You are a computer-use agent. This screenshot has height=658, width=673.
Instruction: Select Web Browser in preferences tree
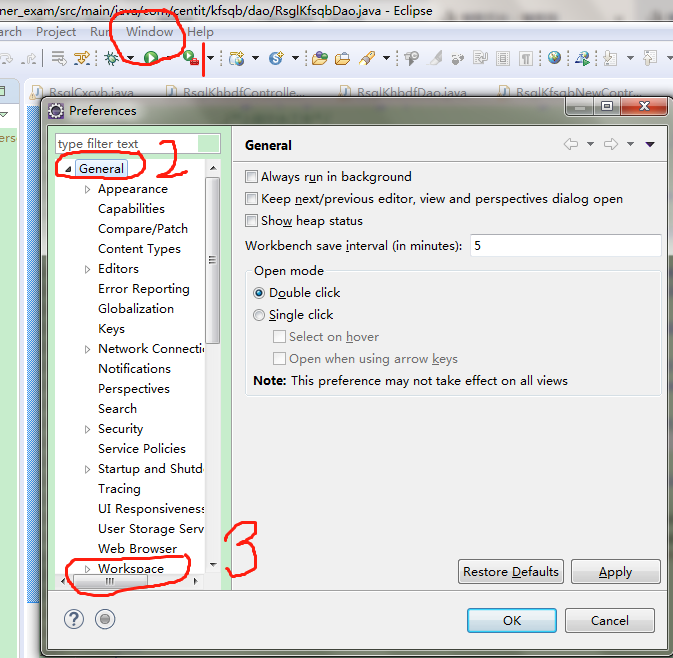pyautogui.click(x=137, y=549)
